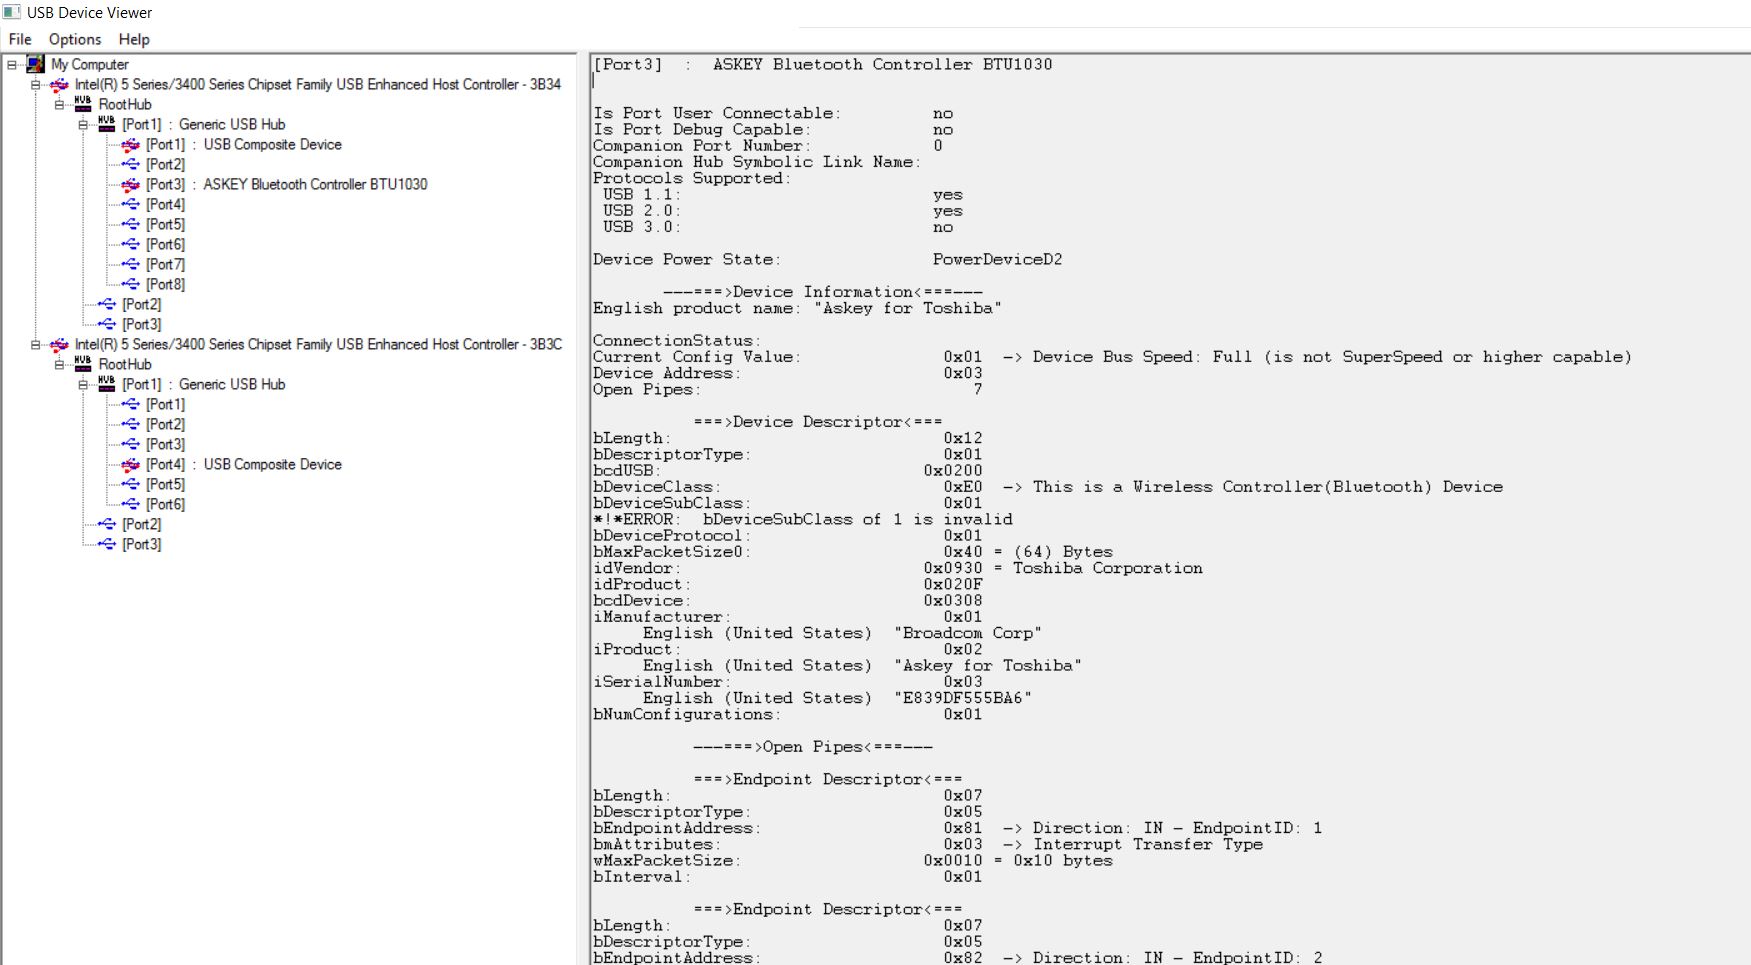Click the [Port1] icon inside 3B3C Generic USB Hub

click(x=131, y=404)
